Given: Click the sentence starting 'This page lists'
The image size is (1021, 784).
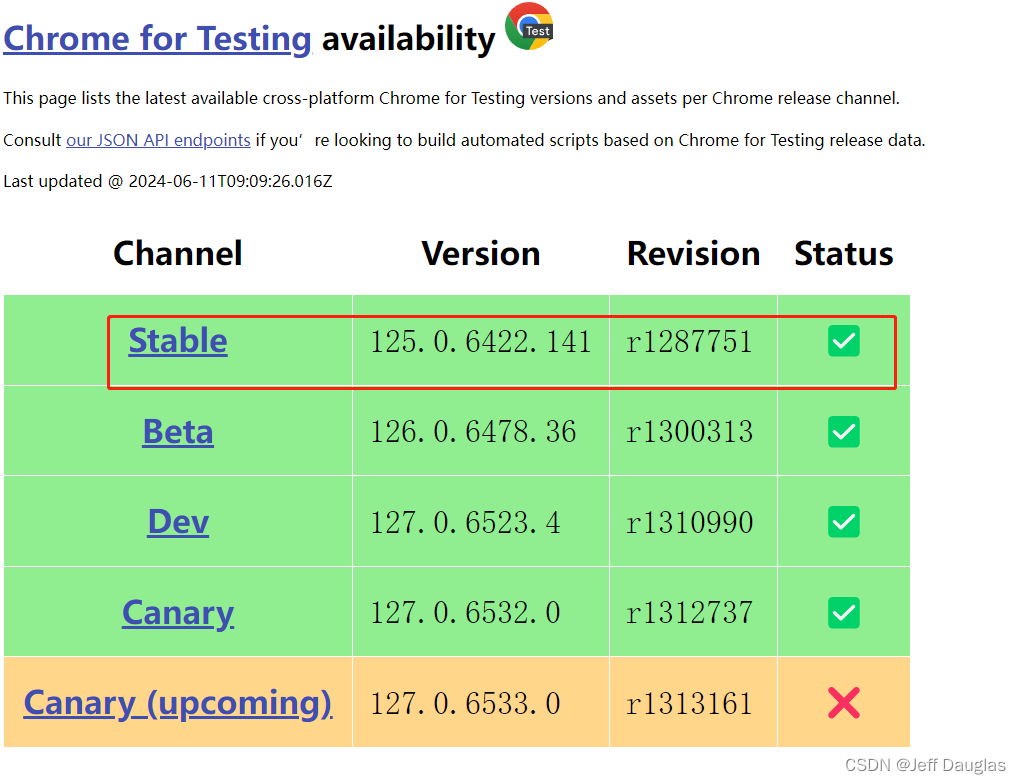Looking at the screenshot, I should pos(451,98).
